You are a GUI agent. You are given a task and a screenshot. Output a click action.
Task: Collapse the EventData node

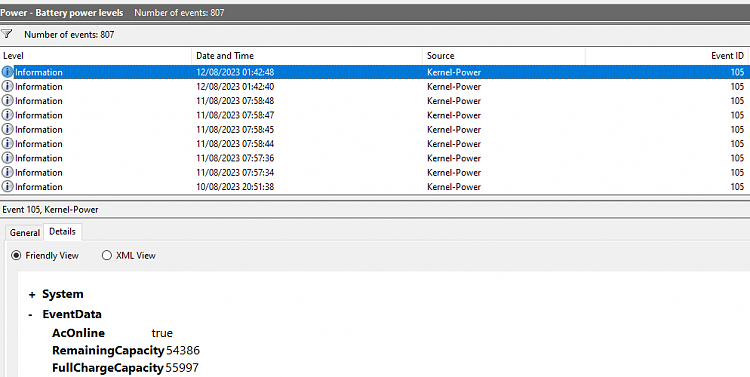31,315
